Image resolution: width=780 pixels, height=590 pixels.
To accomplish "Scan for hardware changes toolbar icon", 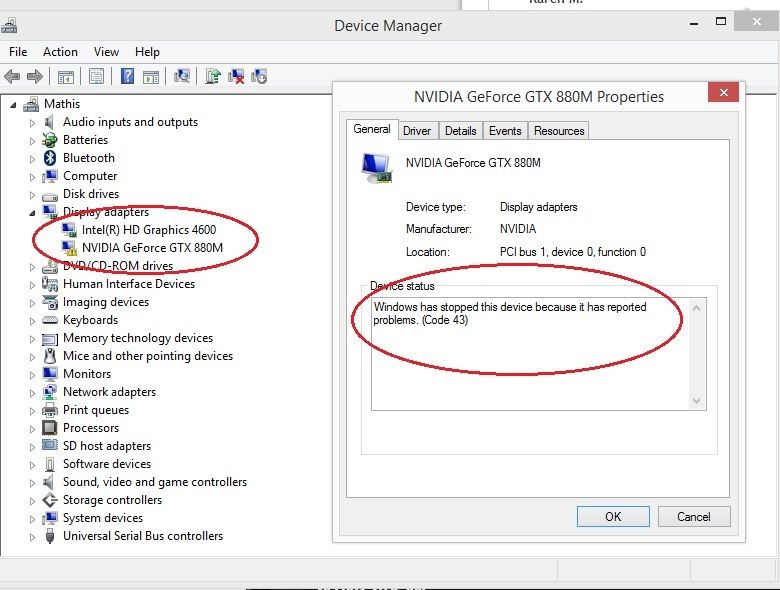I will point(182,76).
